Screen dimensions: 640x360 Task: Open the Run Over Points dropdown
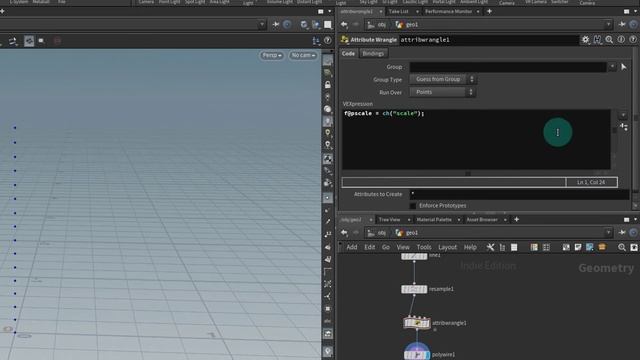(442, 92)
